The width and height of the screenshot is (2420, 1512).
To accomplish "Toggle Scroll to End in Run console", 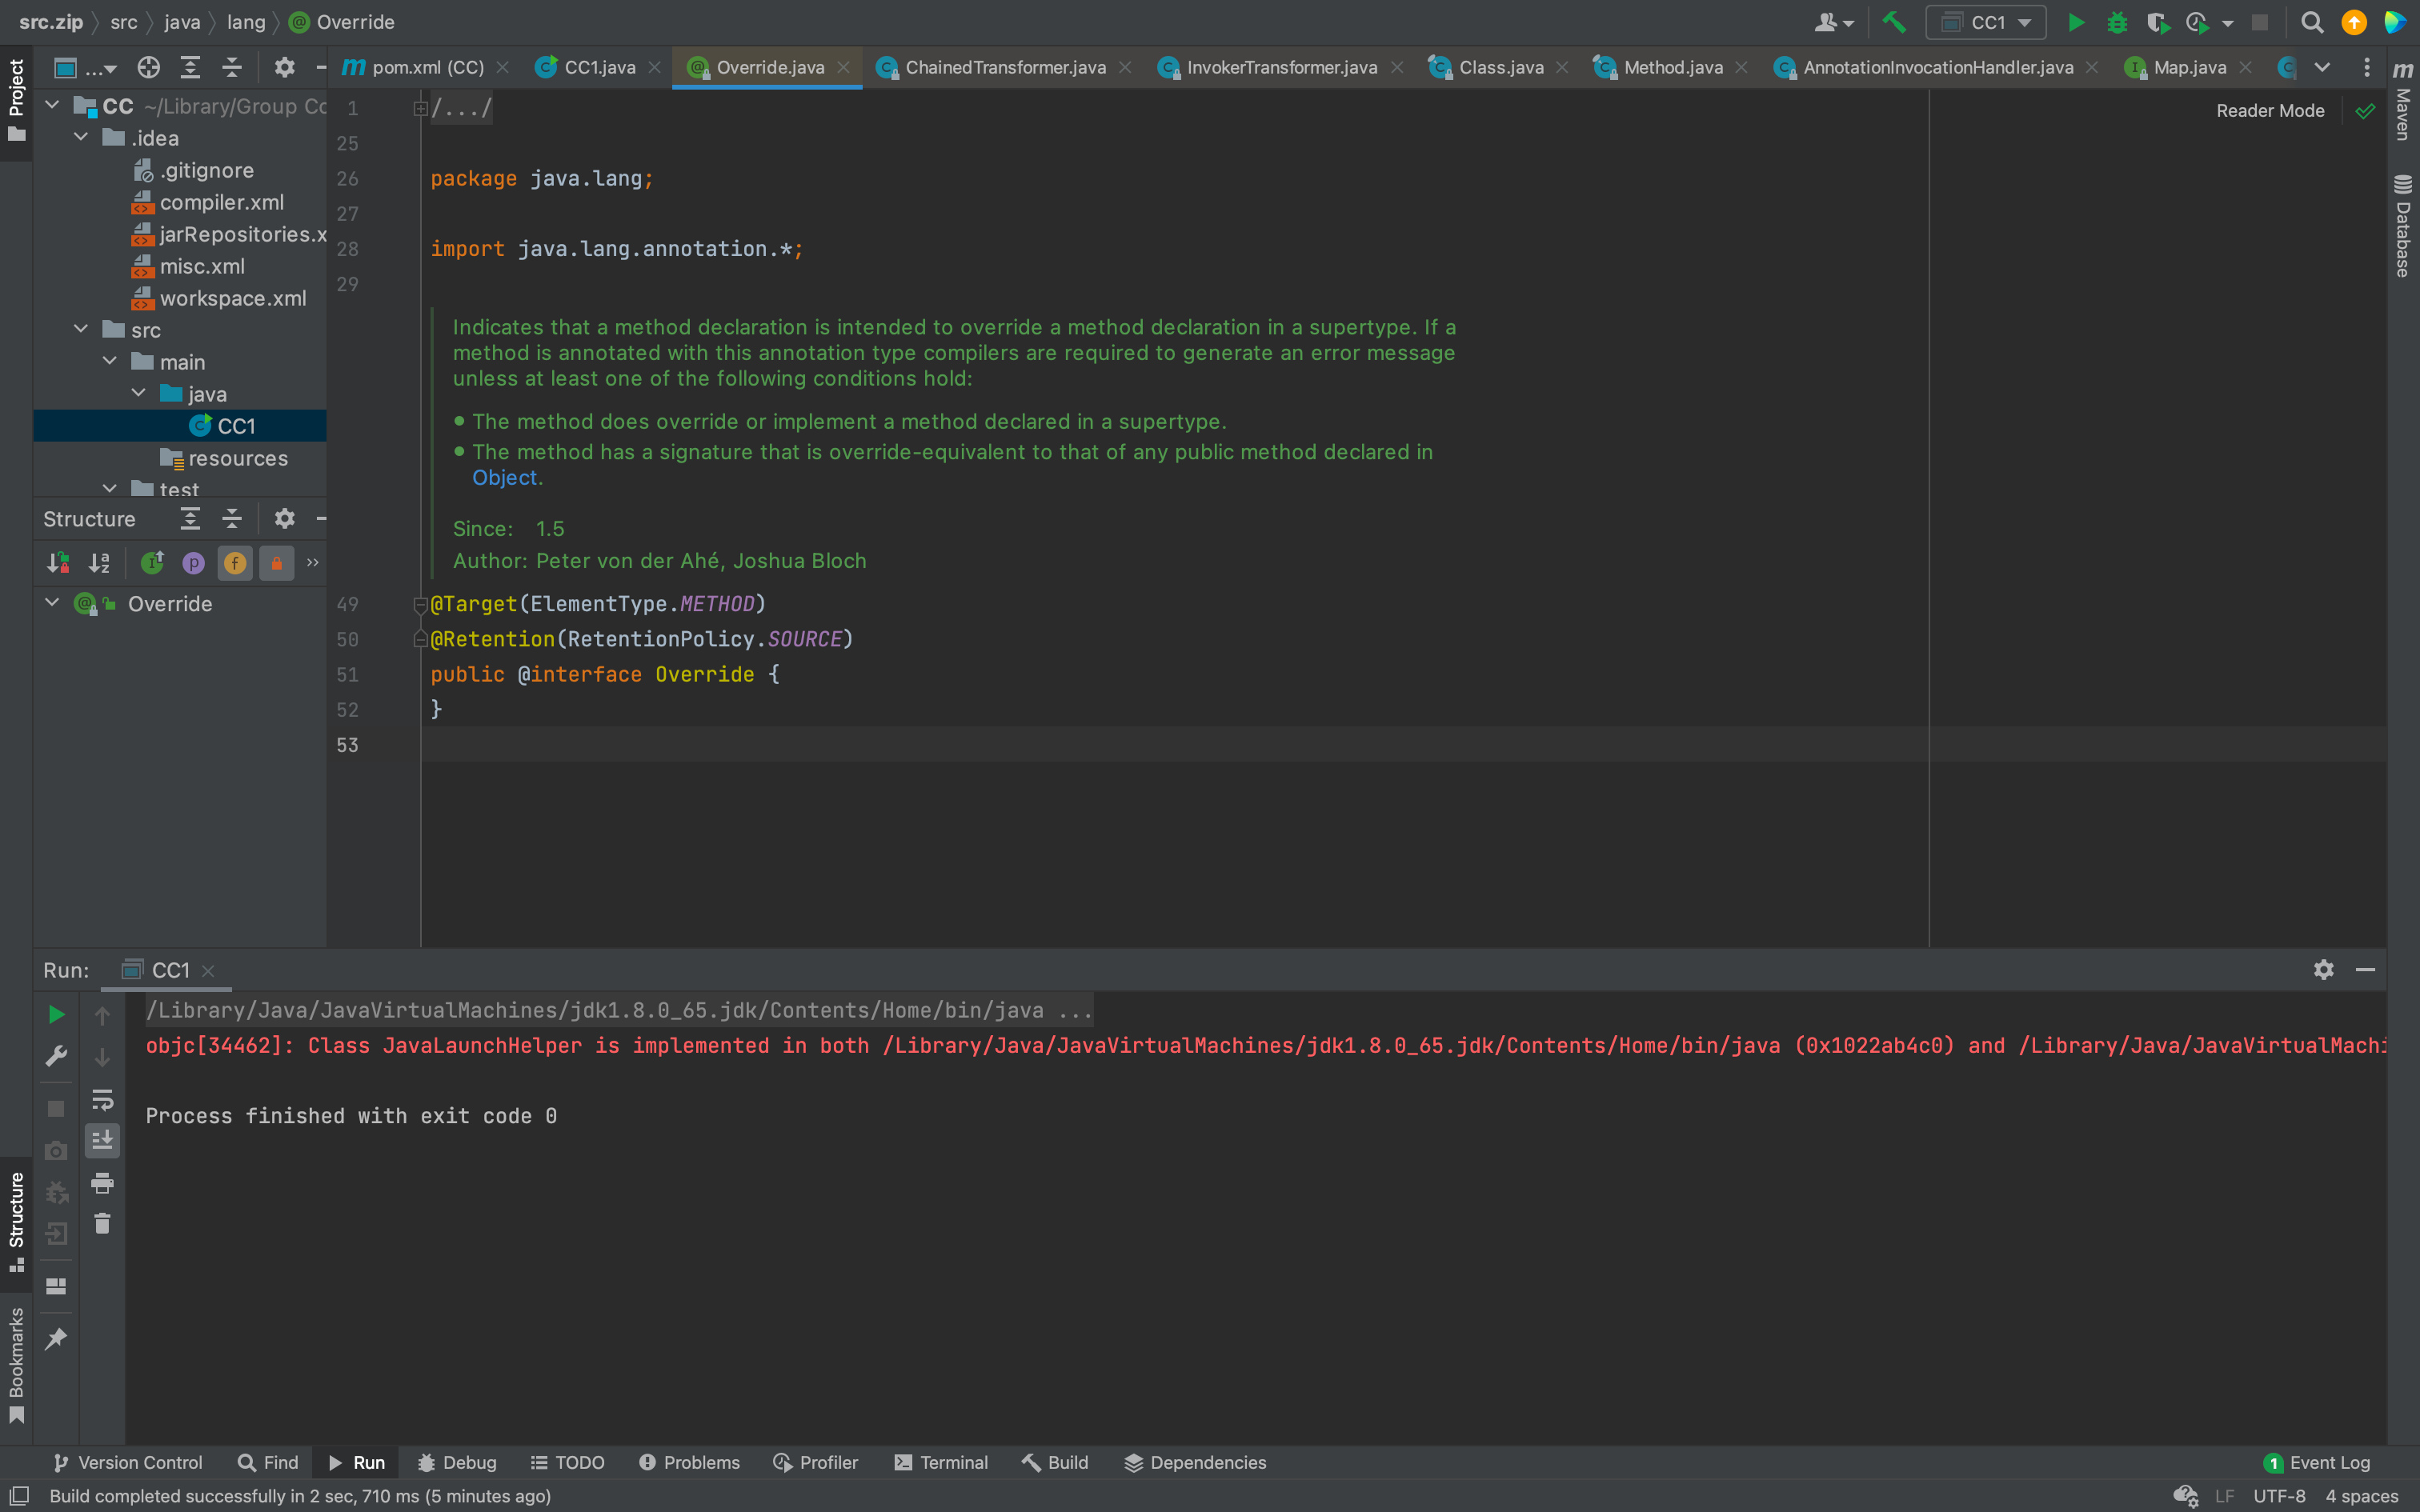I will [102, 1140].
